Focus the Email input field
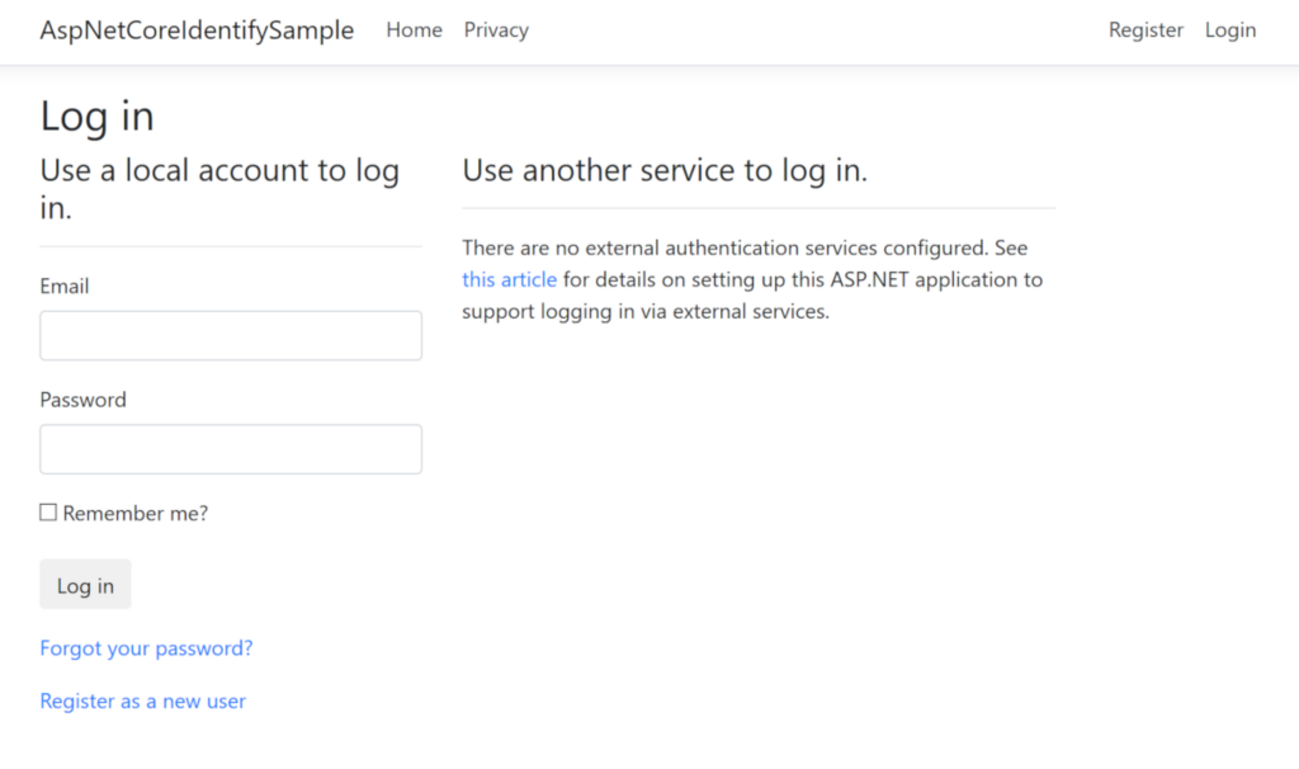Image resolution: width=1299 pixels, height=769 pixels. [x=231, y=336]
